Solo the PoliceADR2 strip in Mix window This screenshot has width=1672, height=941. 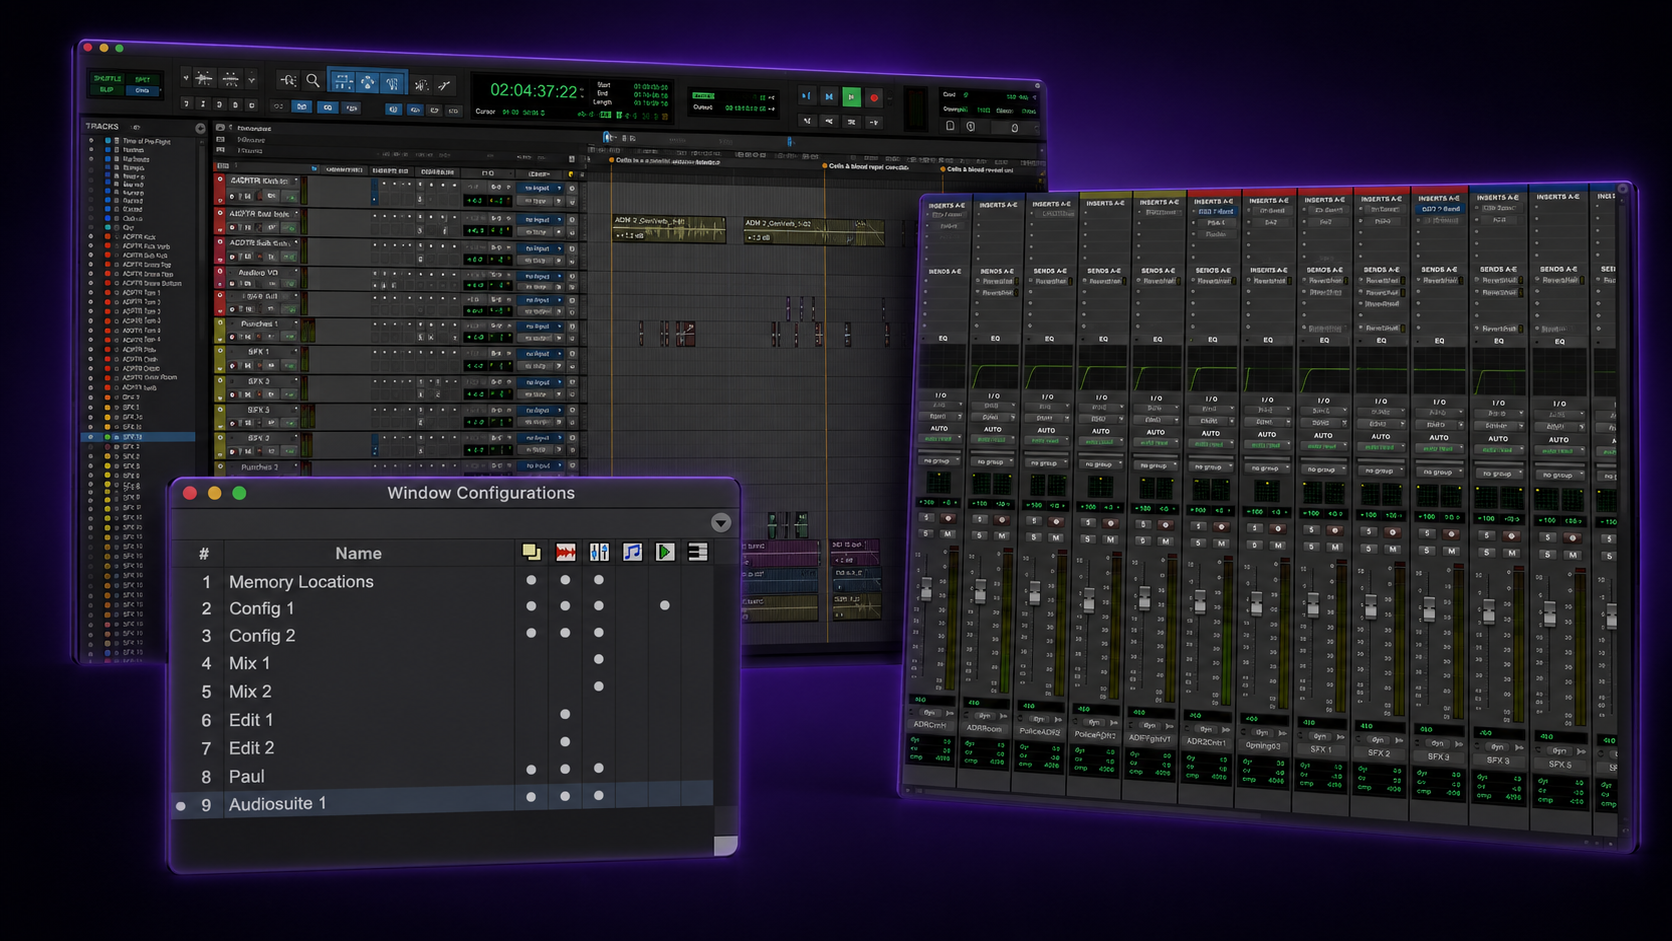(x=1034, y=536)
